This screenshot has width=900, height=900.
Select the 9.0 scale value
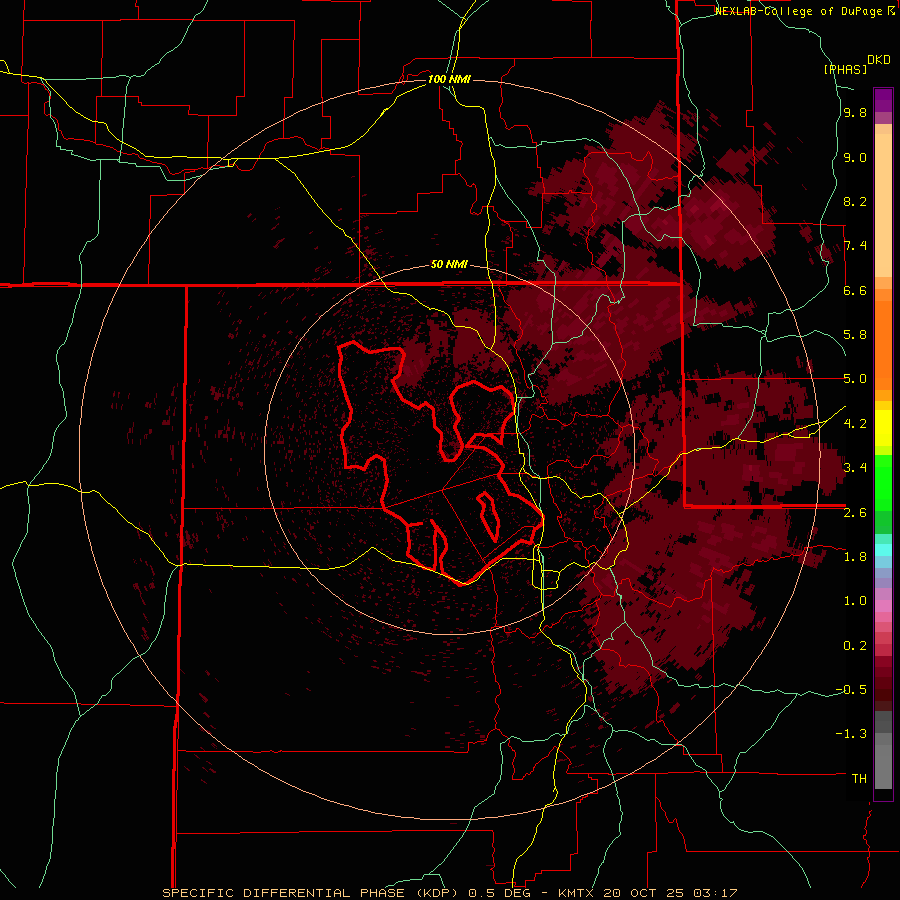[855, 158]
